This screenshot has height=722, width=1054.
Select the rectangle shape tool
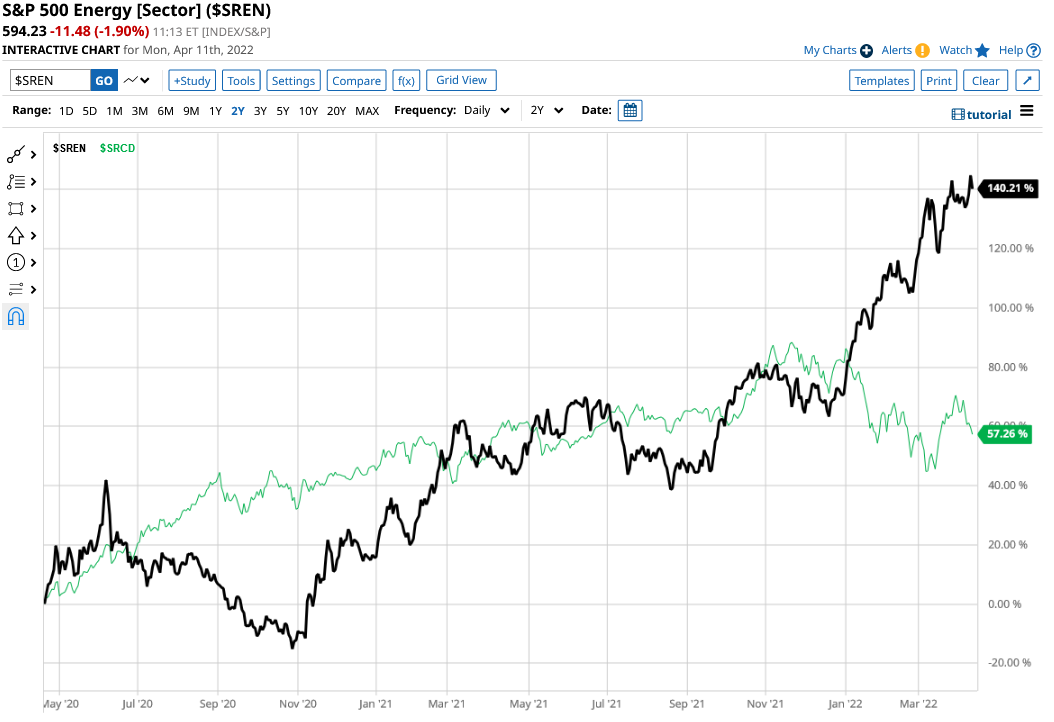point(15,209)
